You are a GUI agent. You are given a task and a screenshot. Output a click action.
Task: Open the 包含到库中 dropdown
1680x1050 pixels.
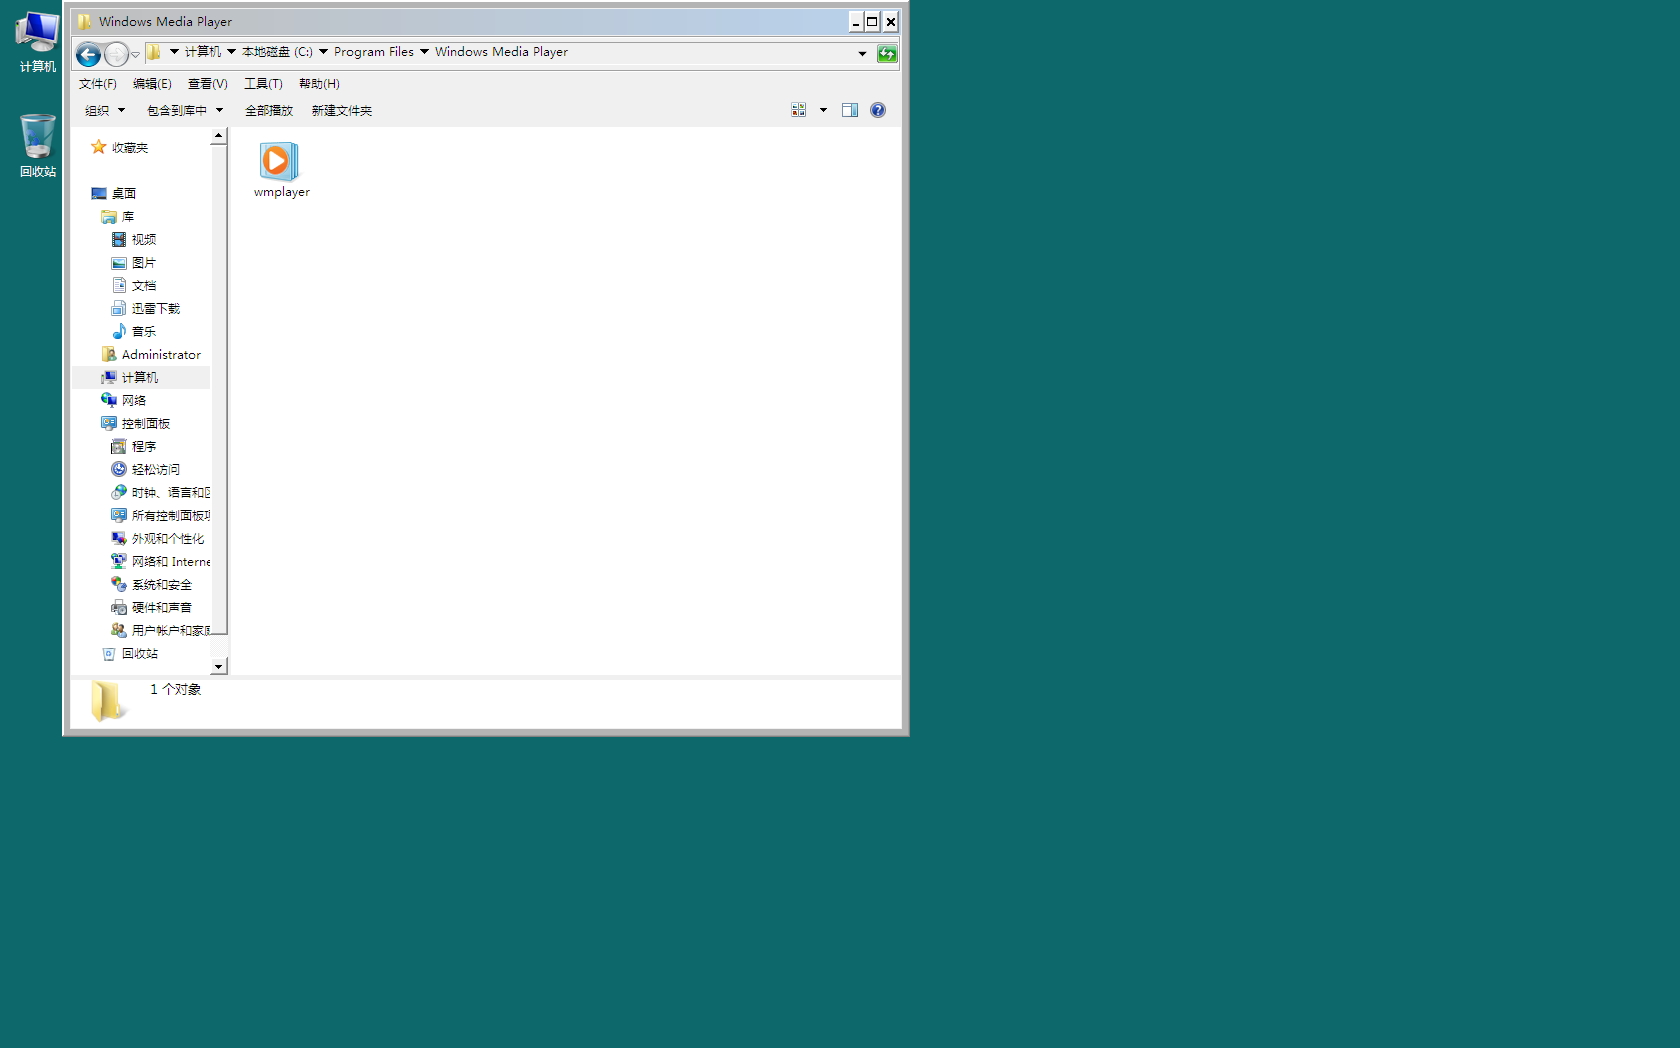pos(185,111)
